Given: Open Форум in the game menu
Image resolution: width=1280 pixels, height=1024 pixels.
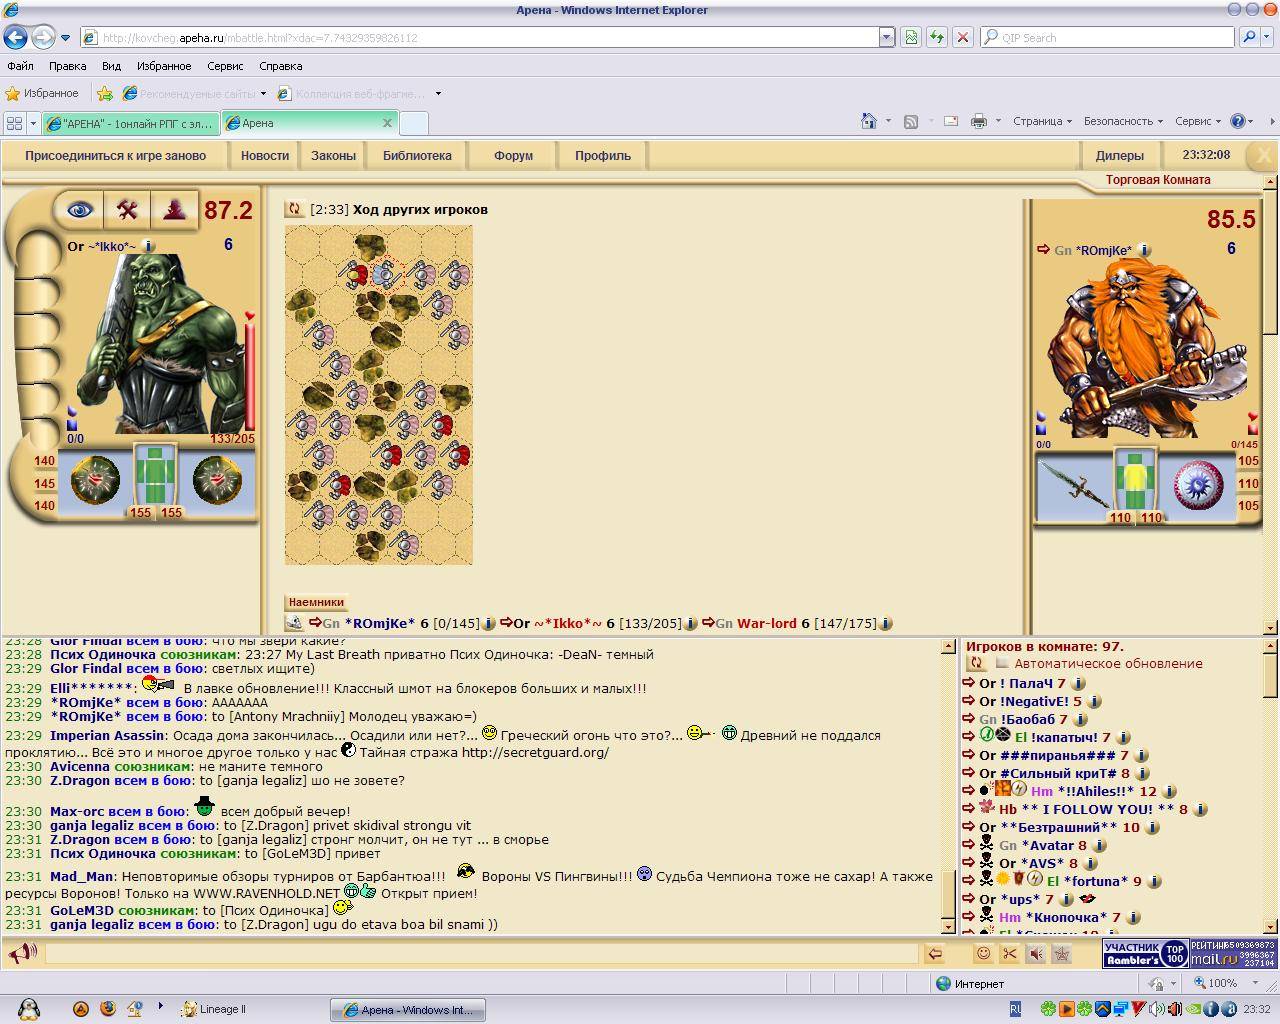Looking at the screenshot, I should tap(513, 156).
